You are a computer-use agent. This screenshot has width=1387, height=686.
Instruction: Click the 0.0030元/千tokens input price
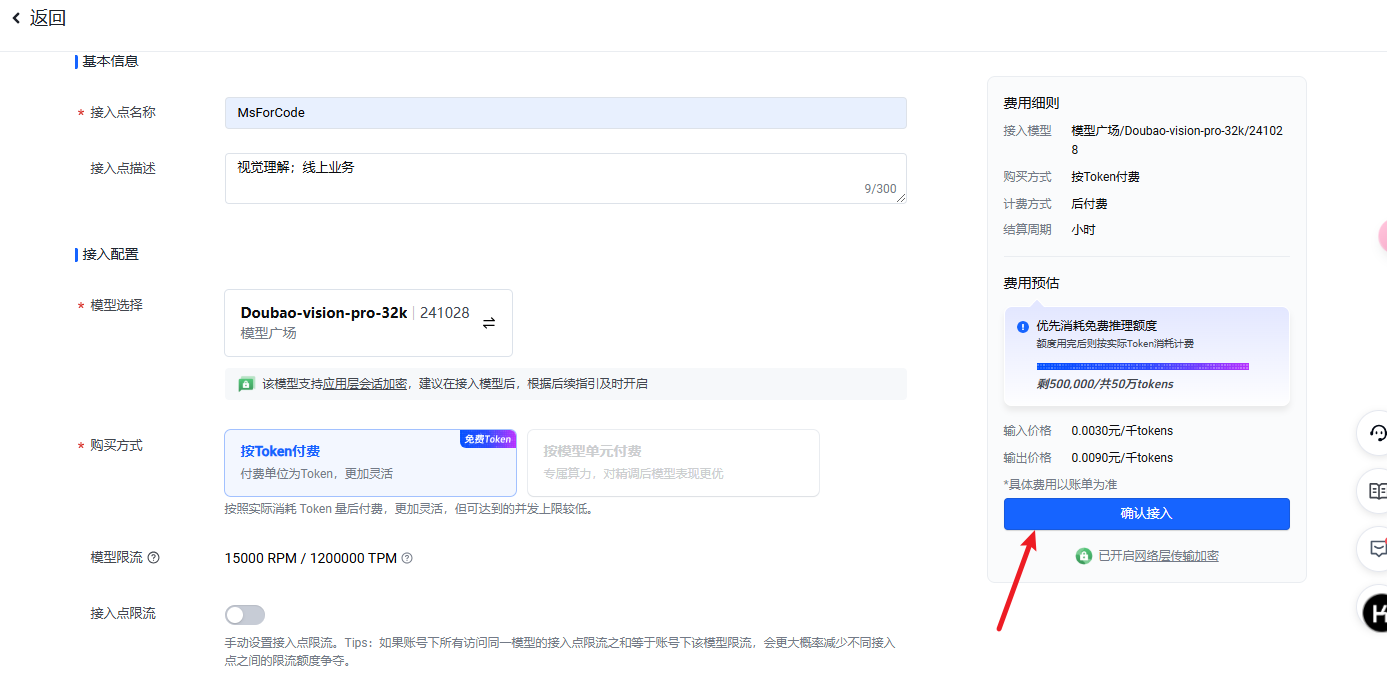click(x=1122, y=431)
